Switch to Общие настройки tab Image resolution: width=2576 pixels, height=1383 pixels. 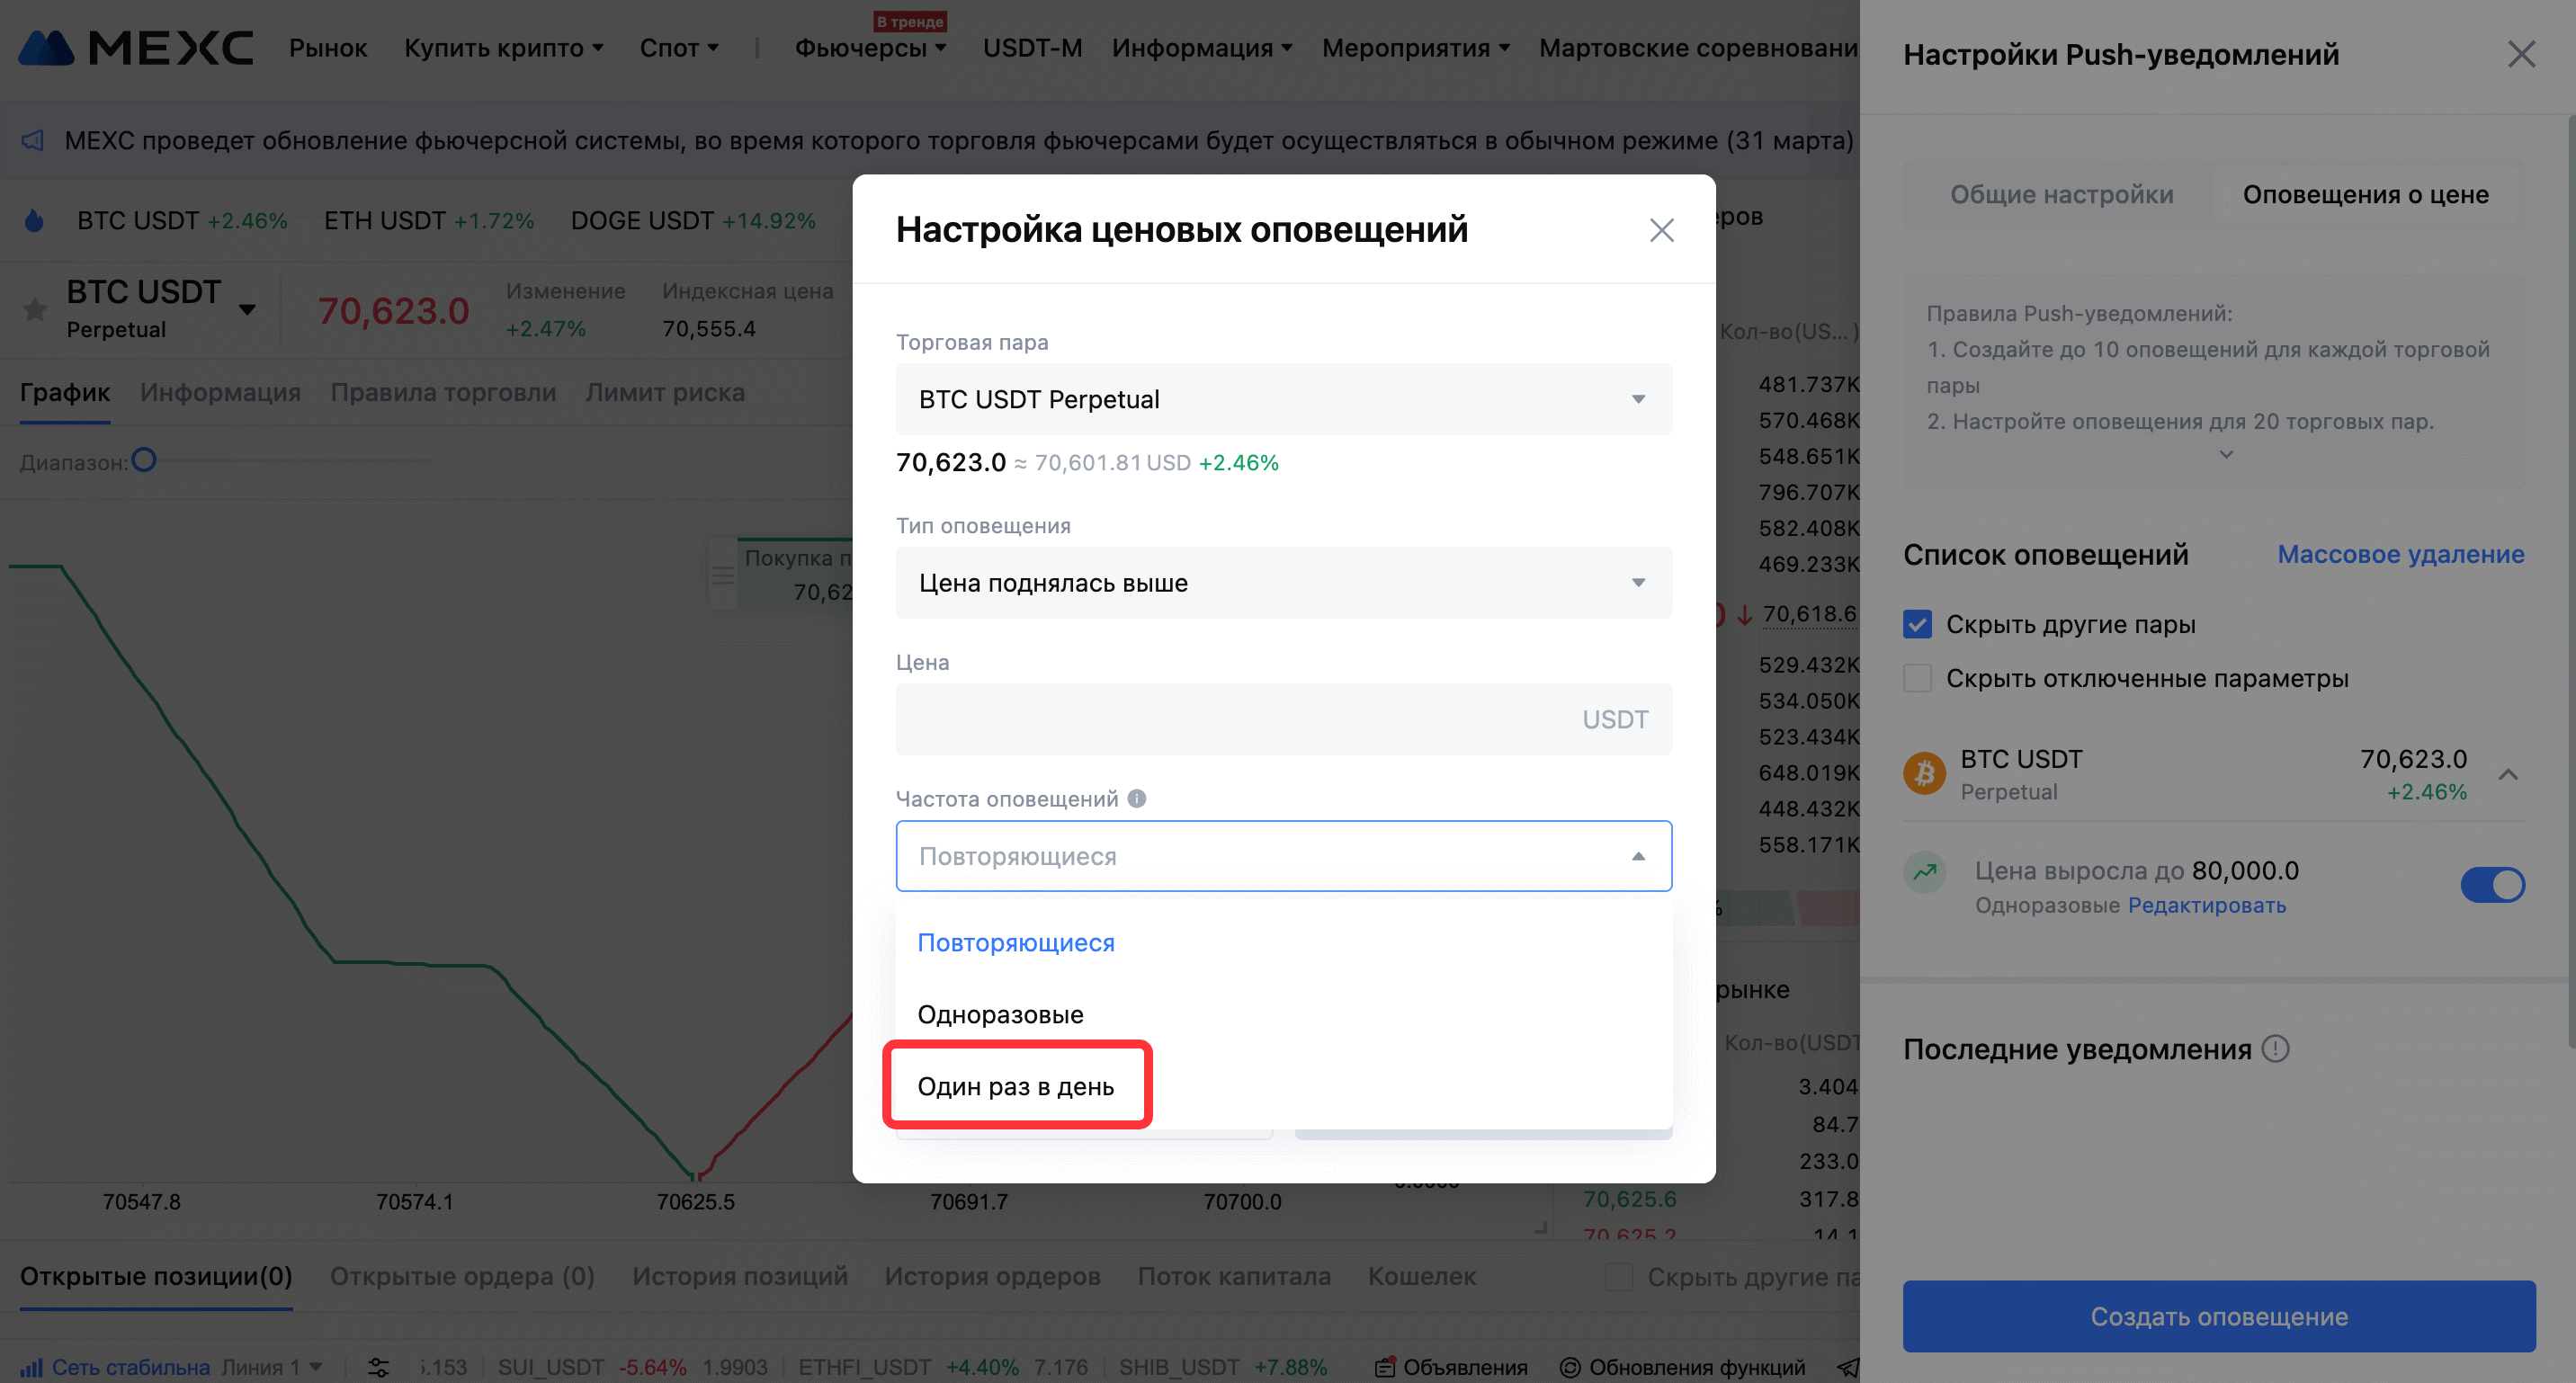2061,195
